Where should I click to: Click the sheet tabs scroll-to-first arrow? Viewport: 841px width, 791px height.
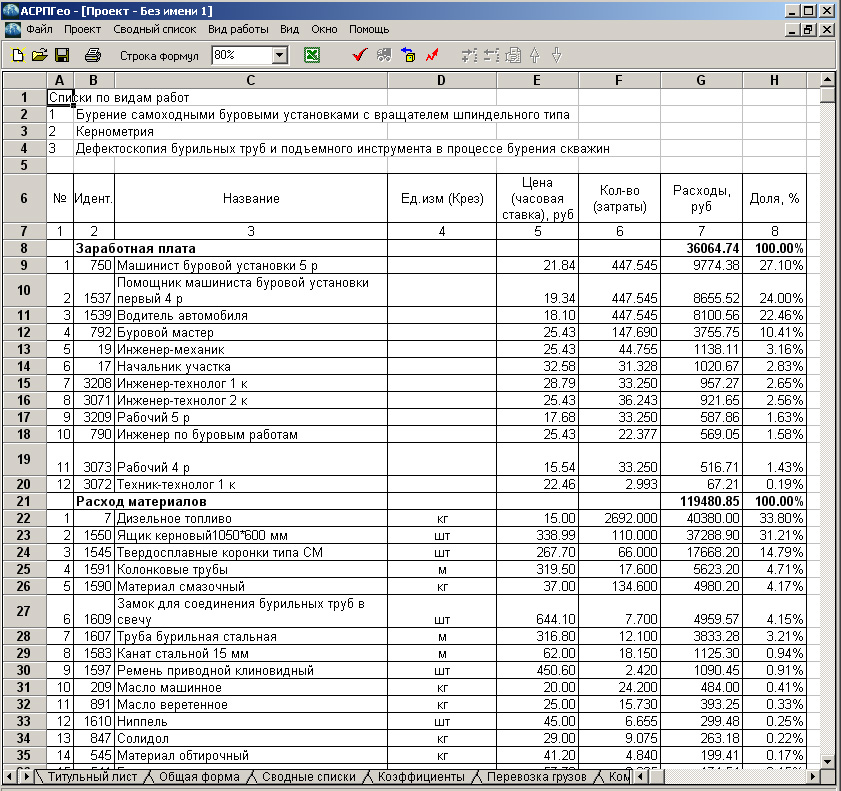pos(9,777)
